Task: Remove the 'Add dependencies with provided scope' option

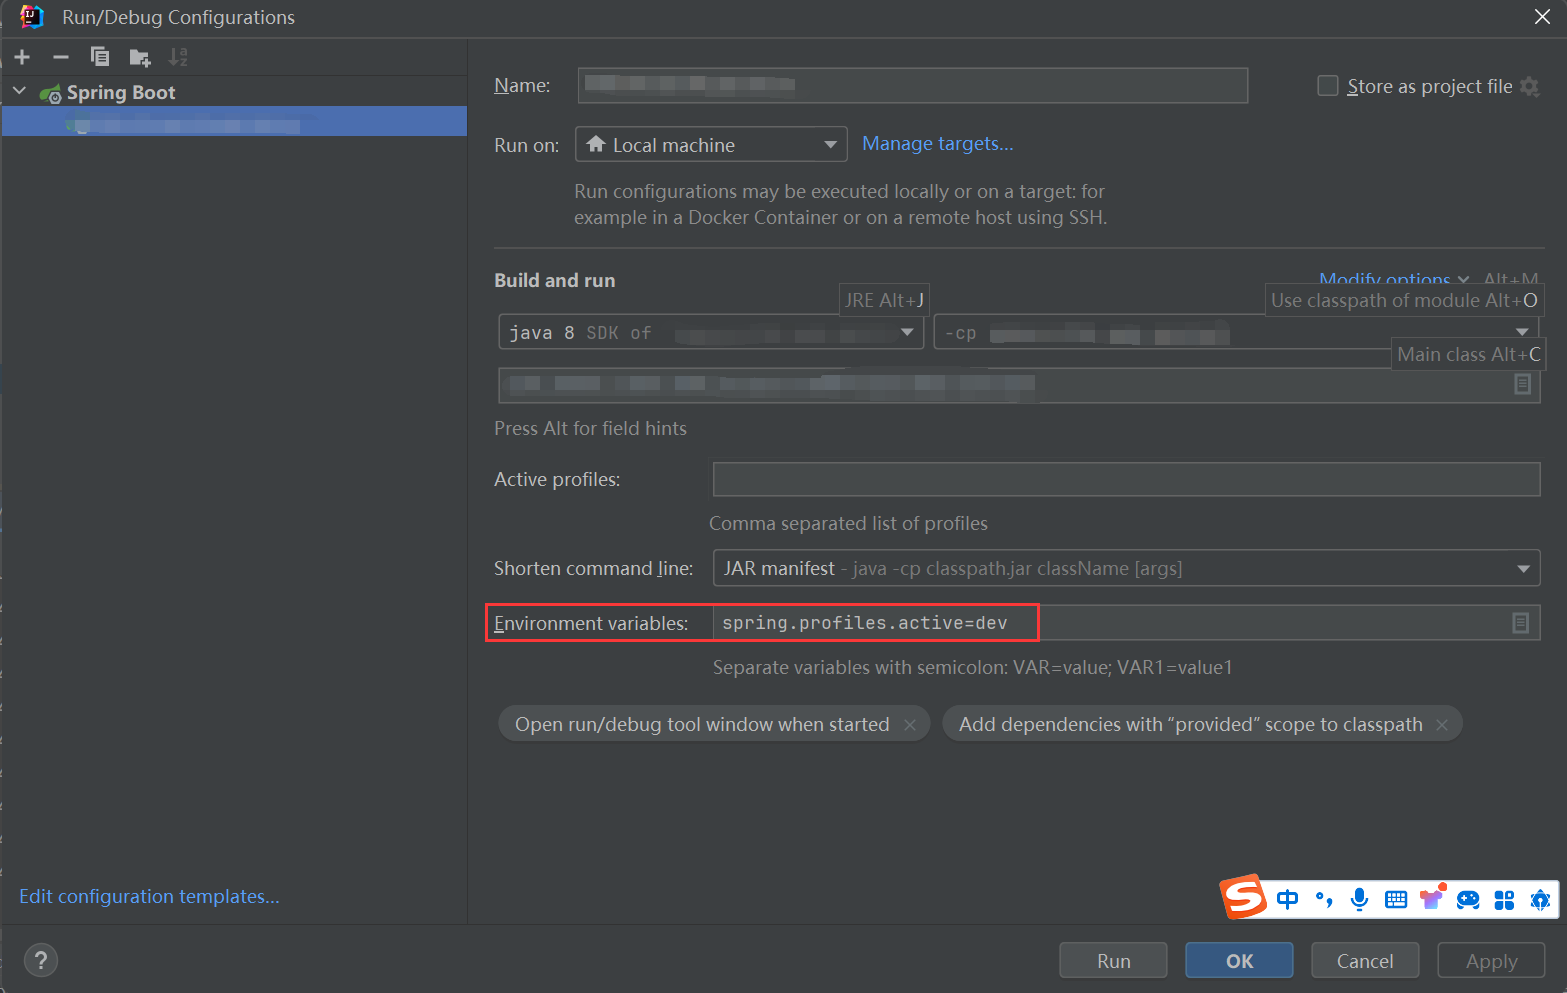Action: [1442, 725]
